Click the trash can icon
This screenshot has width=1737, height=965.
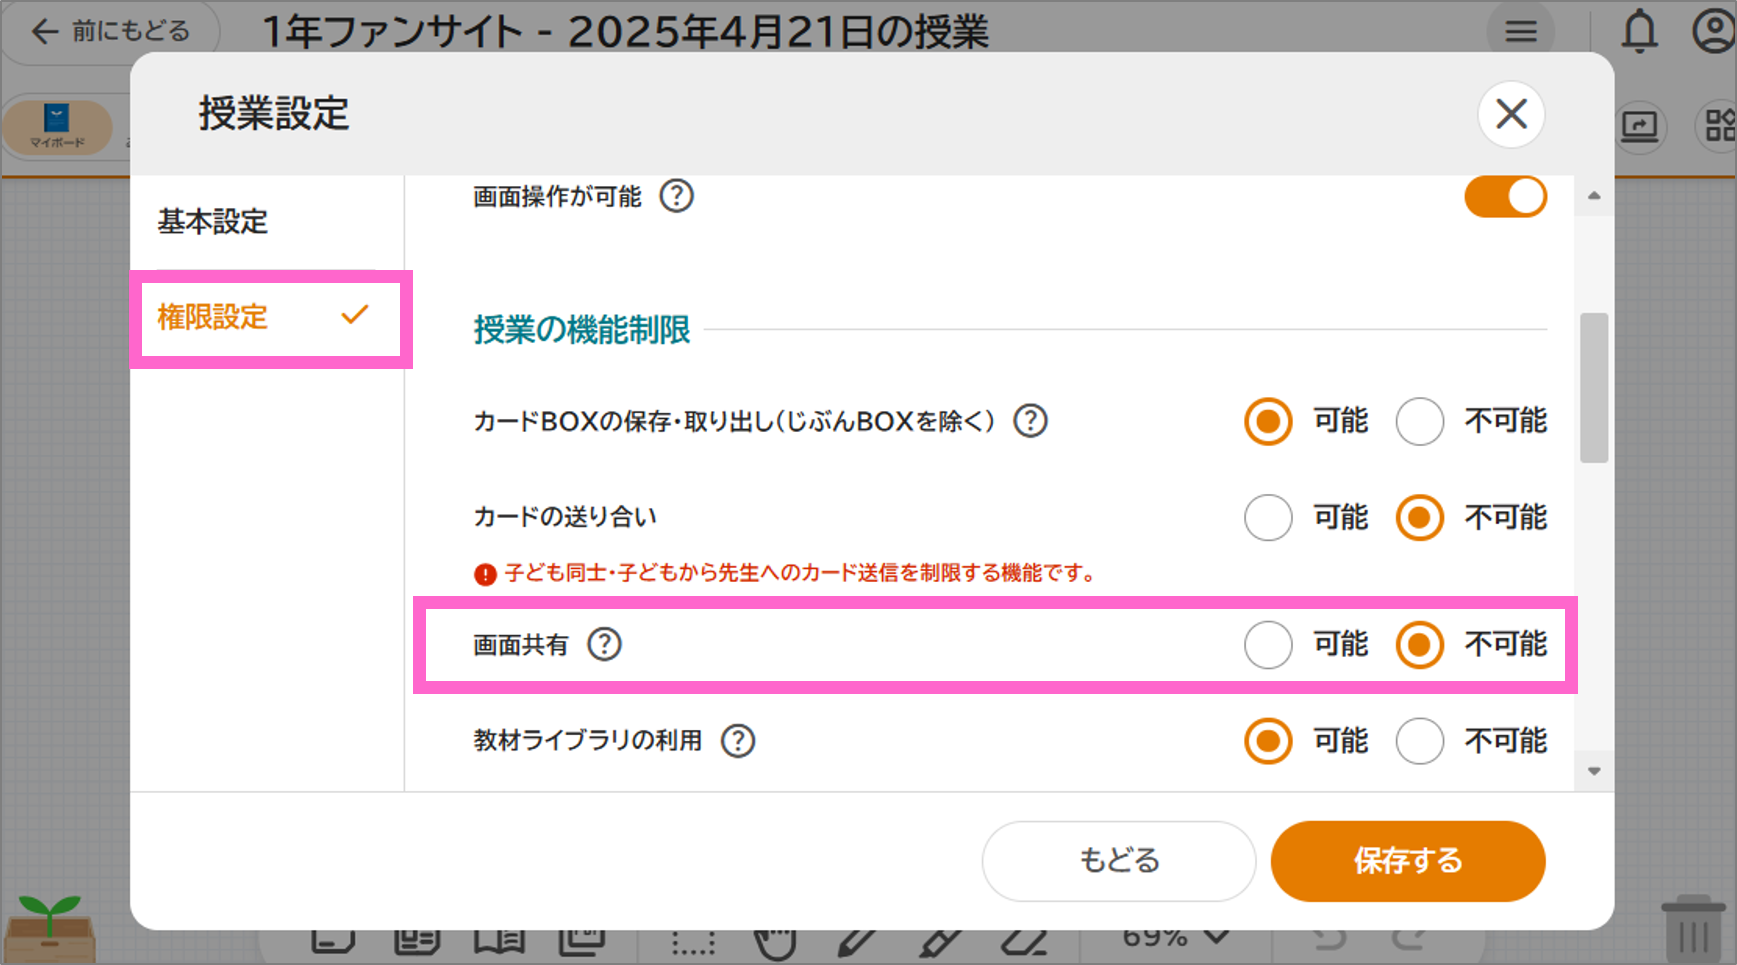(x=1693, y=929)
